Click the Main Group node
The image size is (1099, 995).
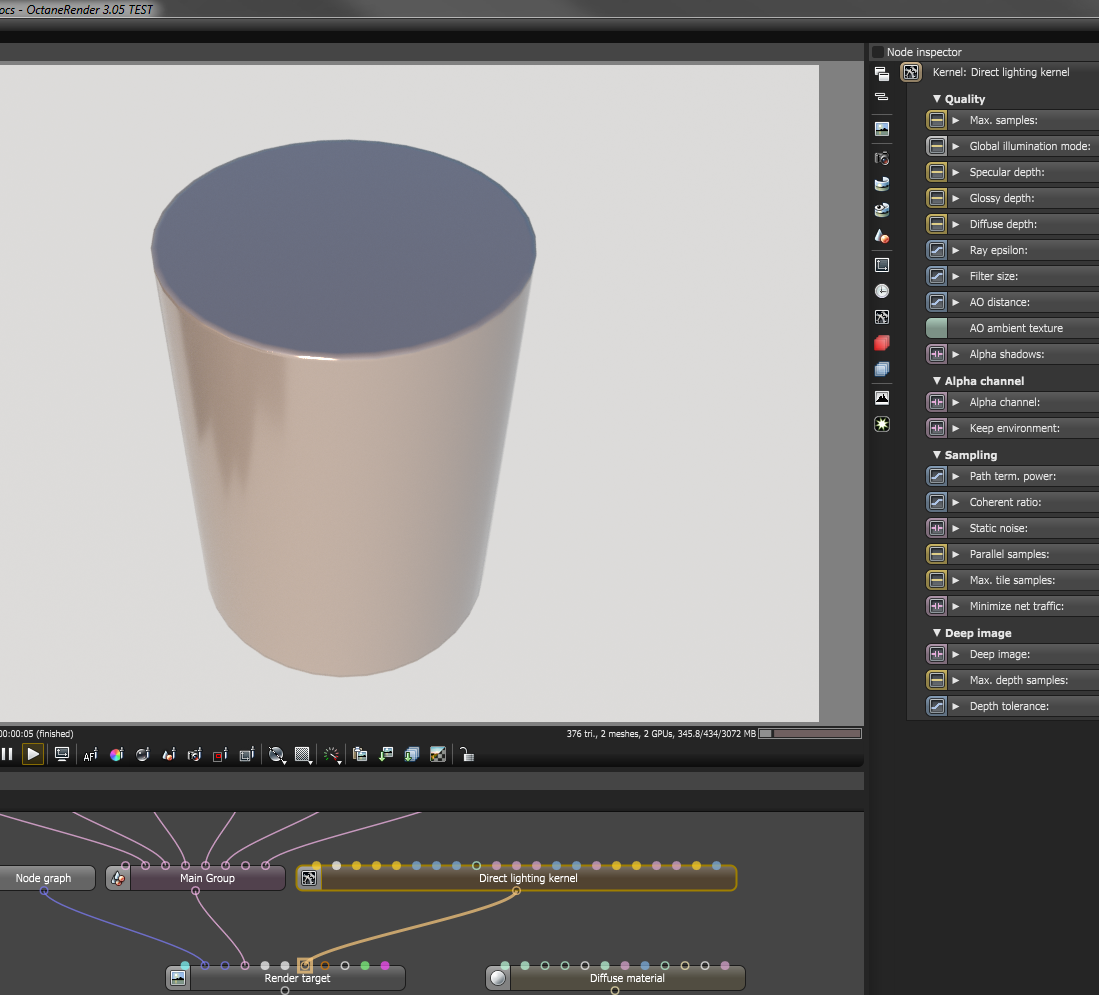pyautogui.click(x=207, y=878)
